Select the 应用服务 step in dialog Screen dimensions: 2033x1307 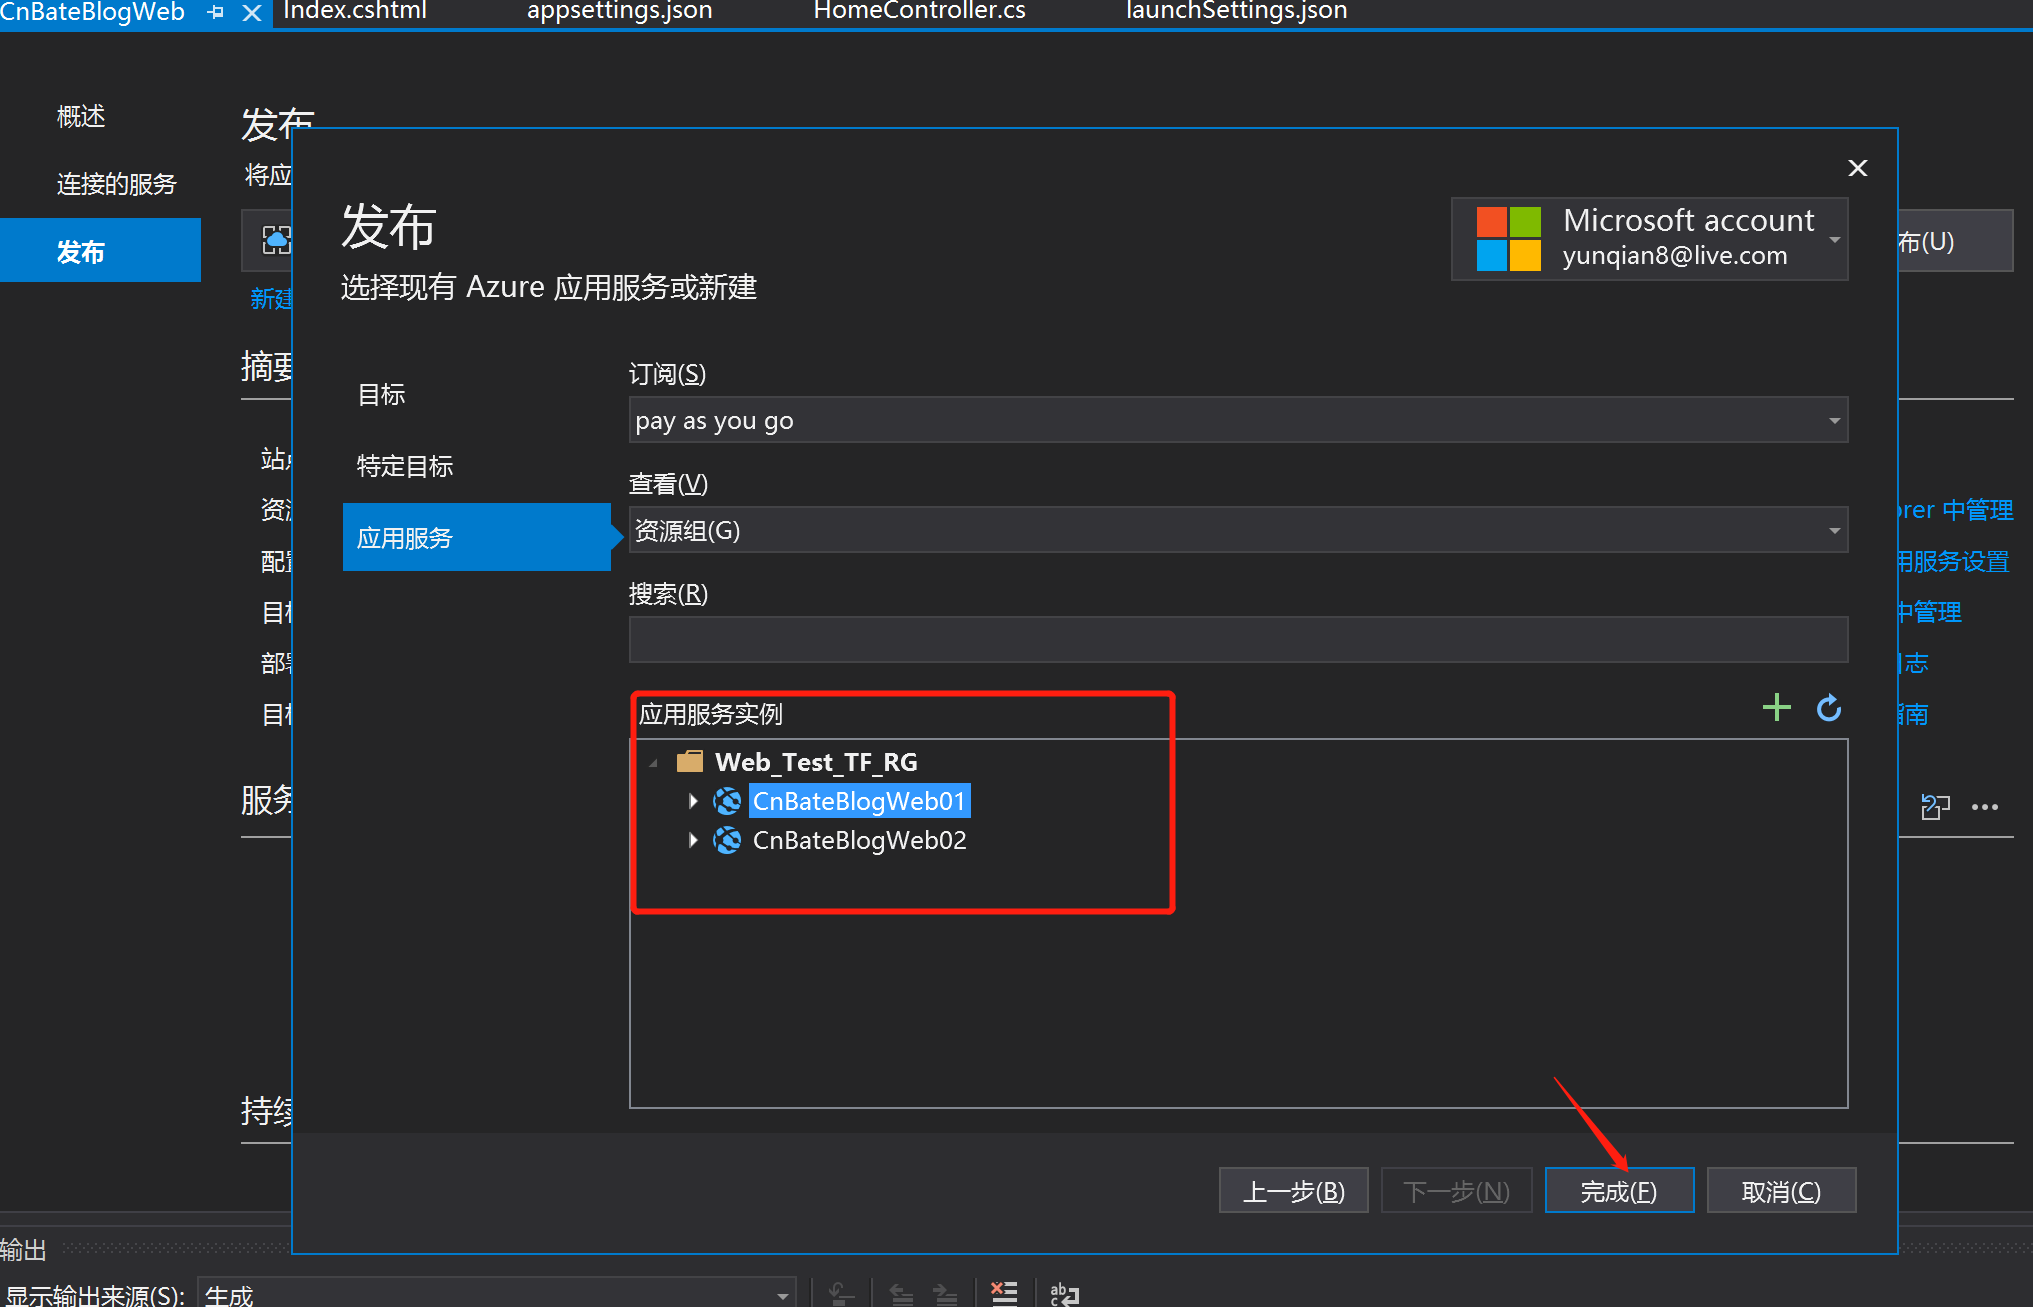coord(477,538)
